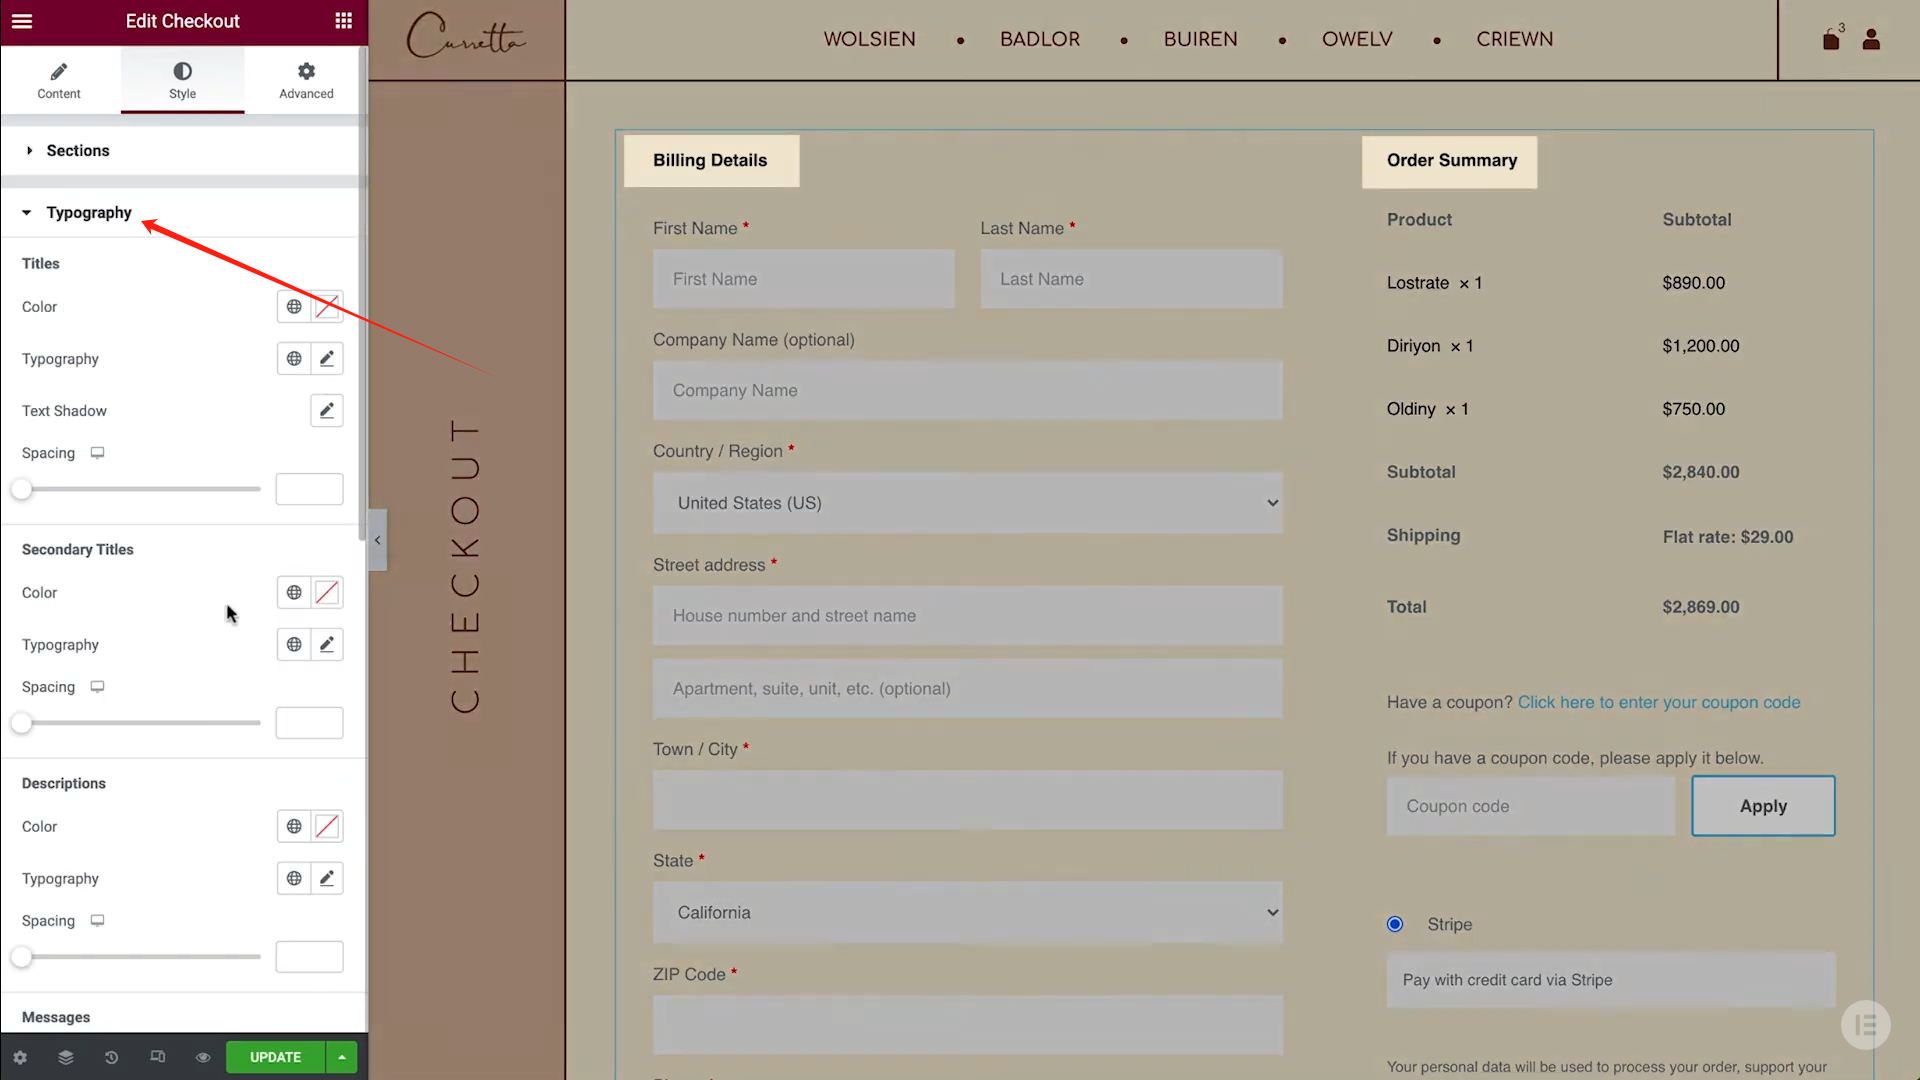Toggle responsive device icon next to Titles Spacing
Image resolution: width=1920 pixels, height=1080 pixels.
[x=97, y=452]
